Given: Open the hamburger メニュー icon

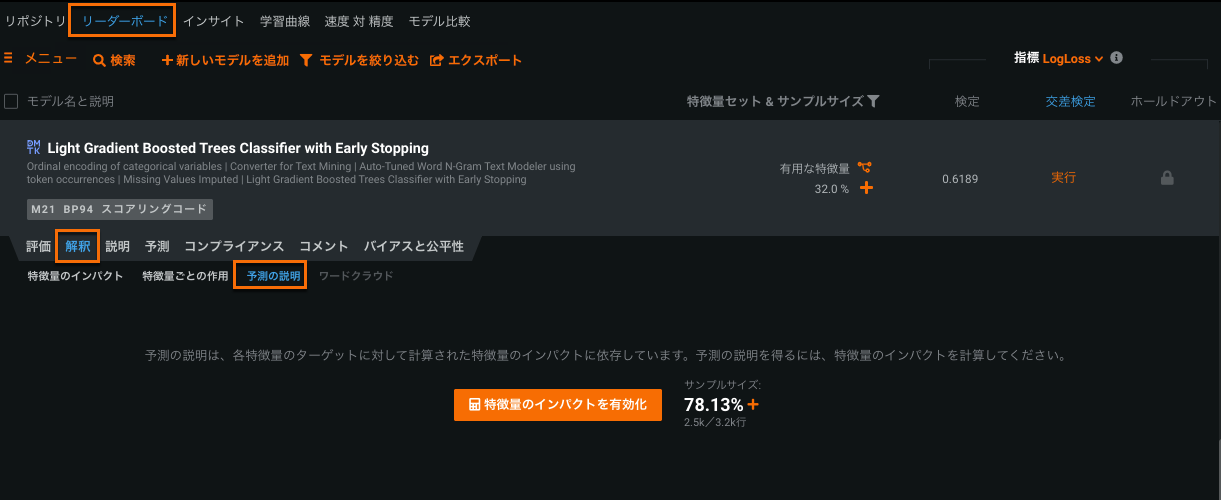Looking at the screenshot, I should (8, 59).
